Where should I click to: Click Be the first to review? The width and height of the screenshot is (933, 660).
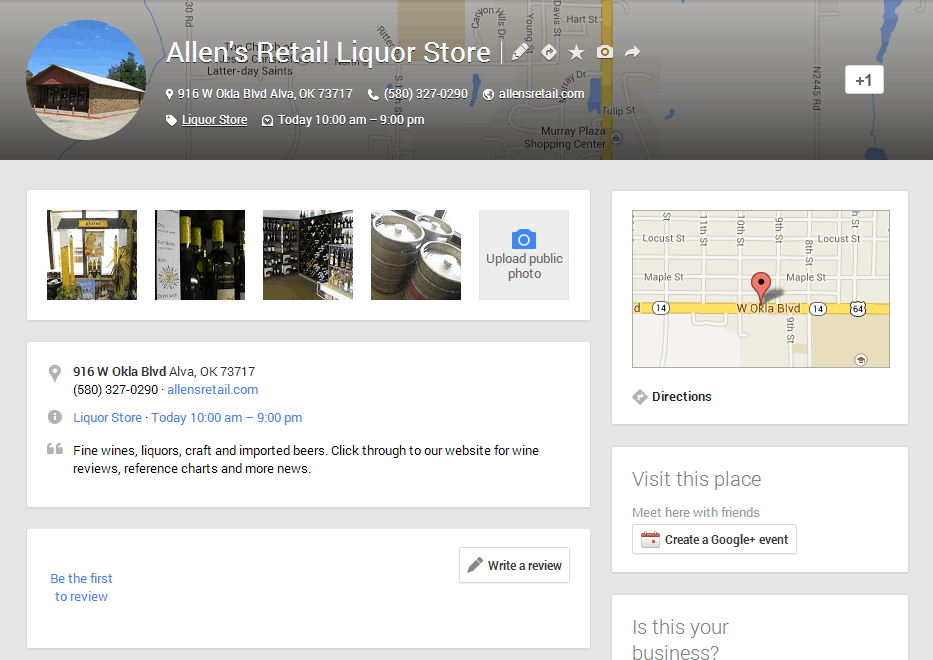click(x=81, y=587)
